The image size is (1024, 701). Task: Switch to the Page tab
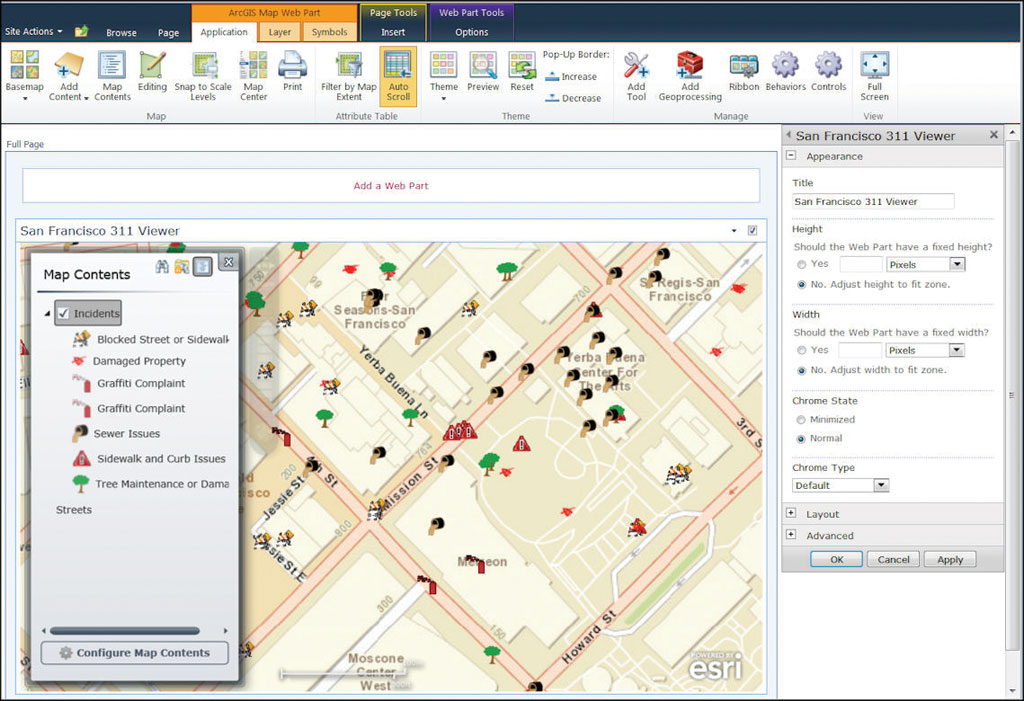(x=168, y=32)
